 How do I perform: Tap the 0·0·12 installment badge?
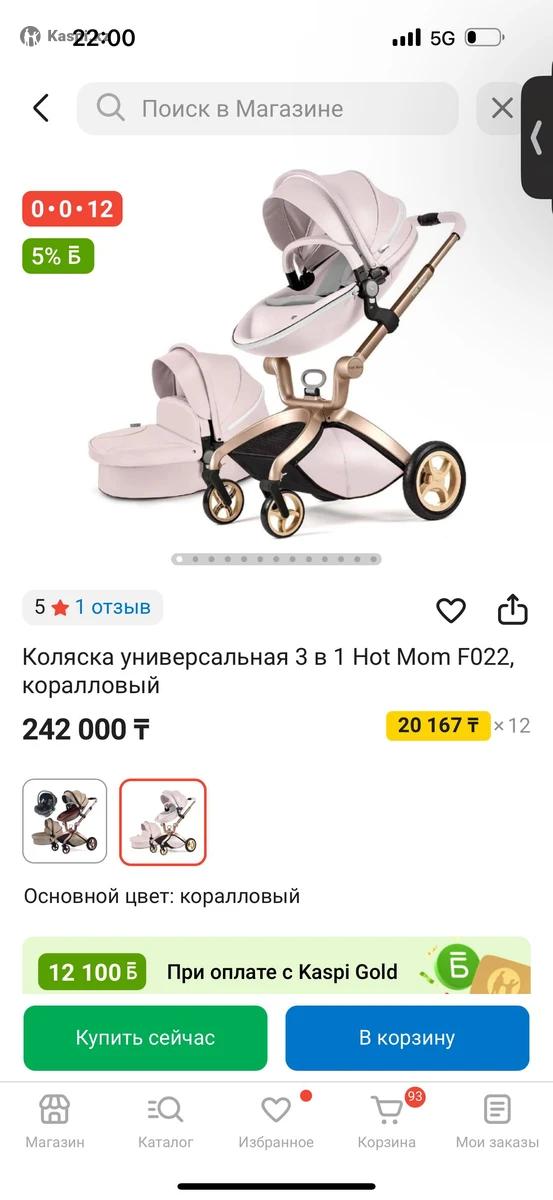72,209
